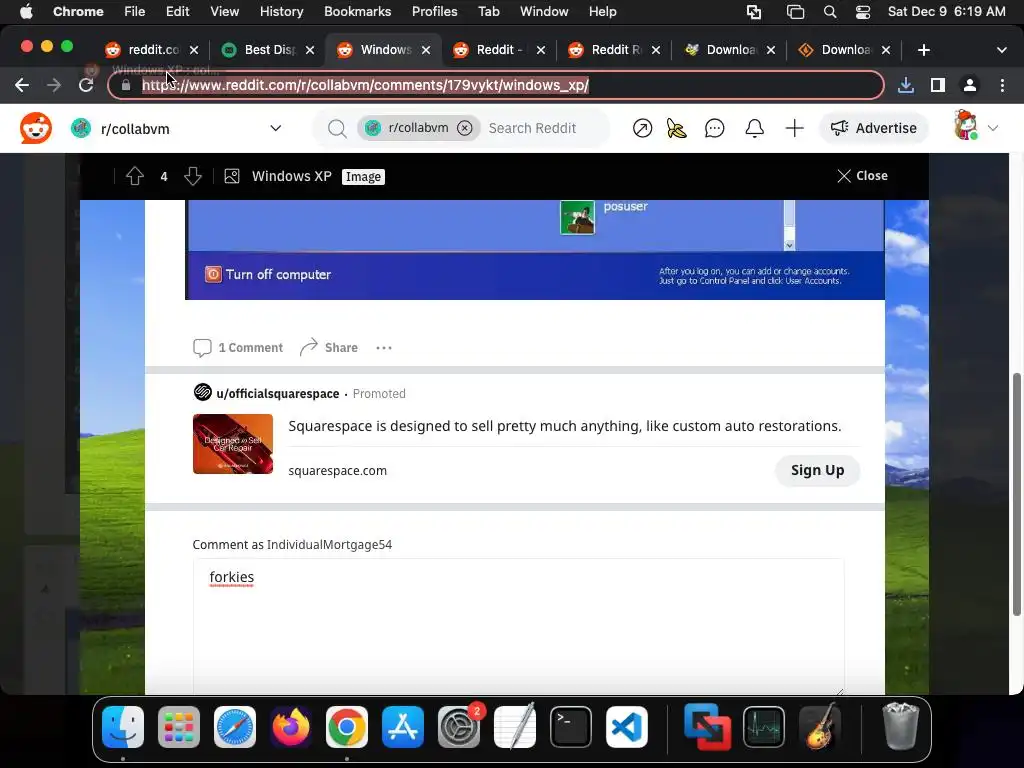
Task: Remove the r/collabvm search filter
Action: [x=464, y=128]
